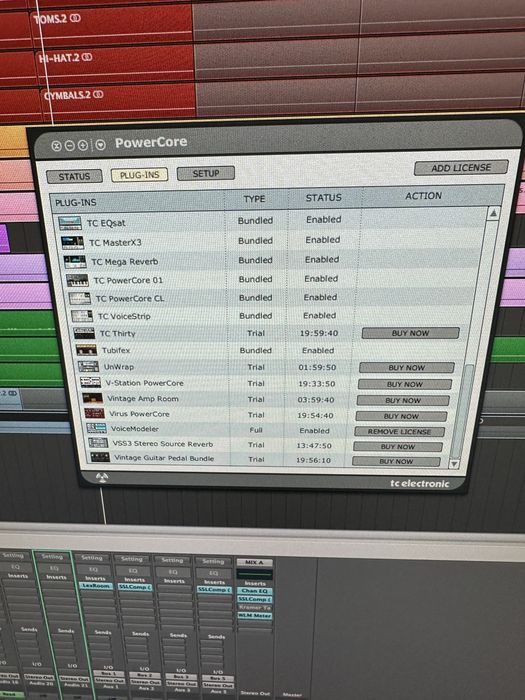The width and height of the screenshot is (525, 700).
Task: Click BUY NOW for Vintage Guitar Pedal Bundle
Action: (x=396, y=461)
